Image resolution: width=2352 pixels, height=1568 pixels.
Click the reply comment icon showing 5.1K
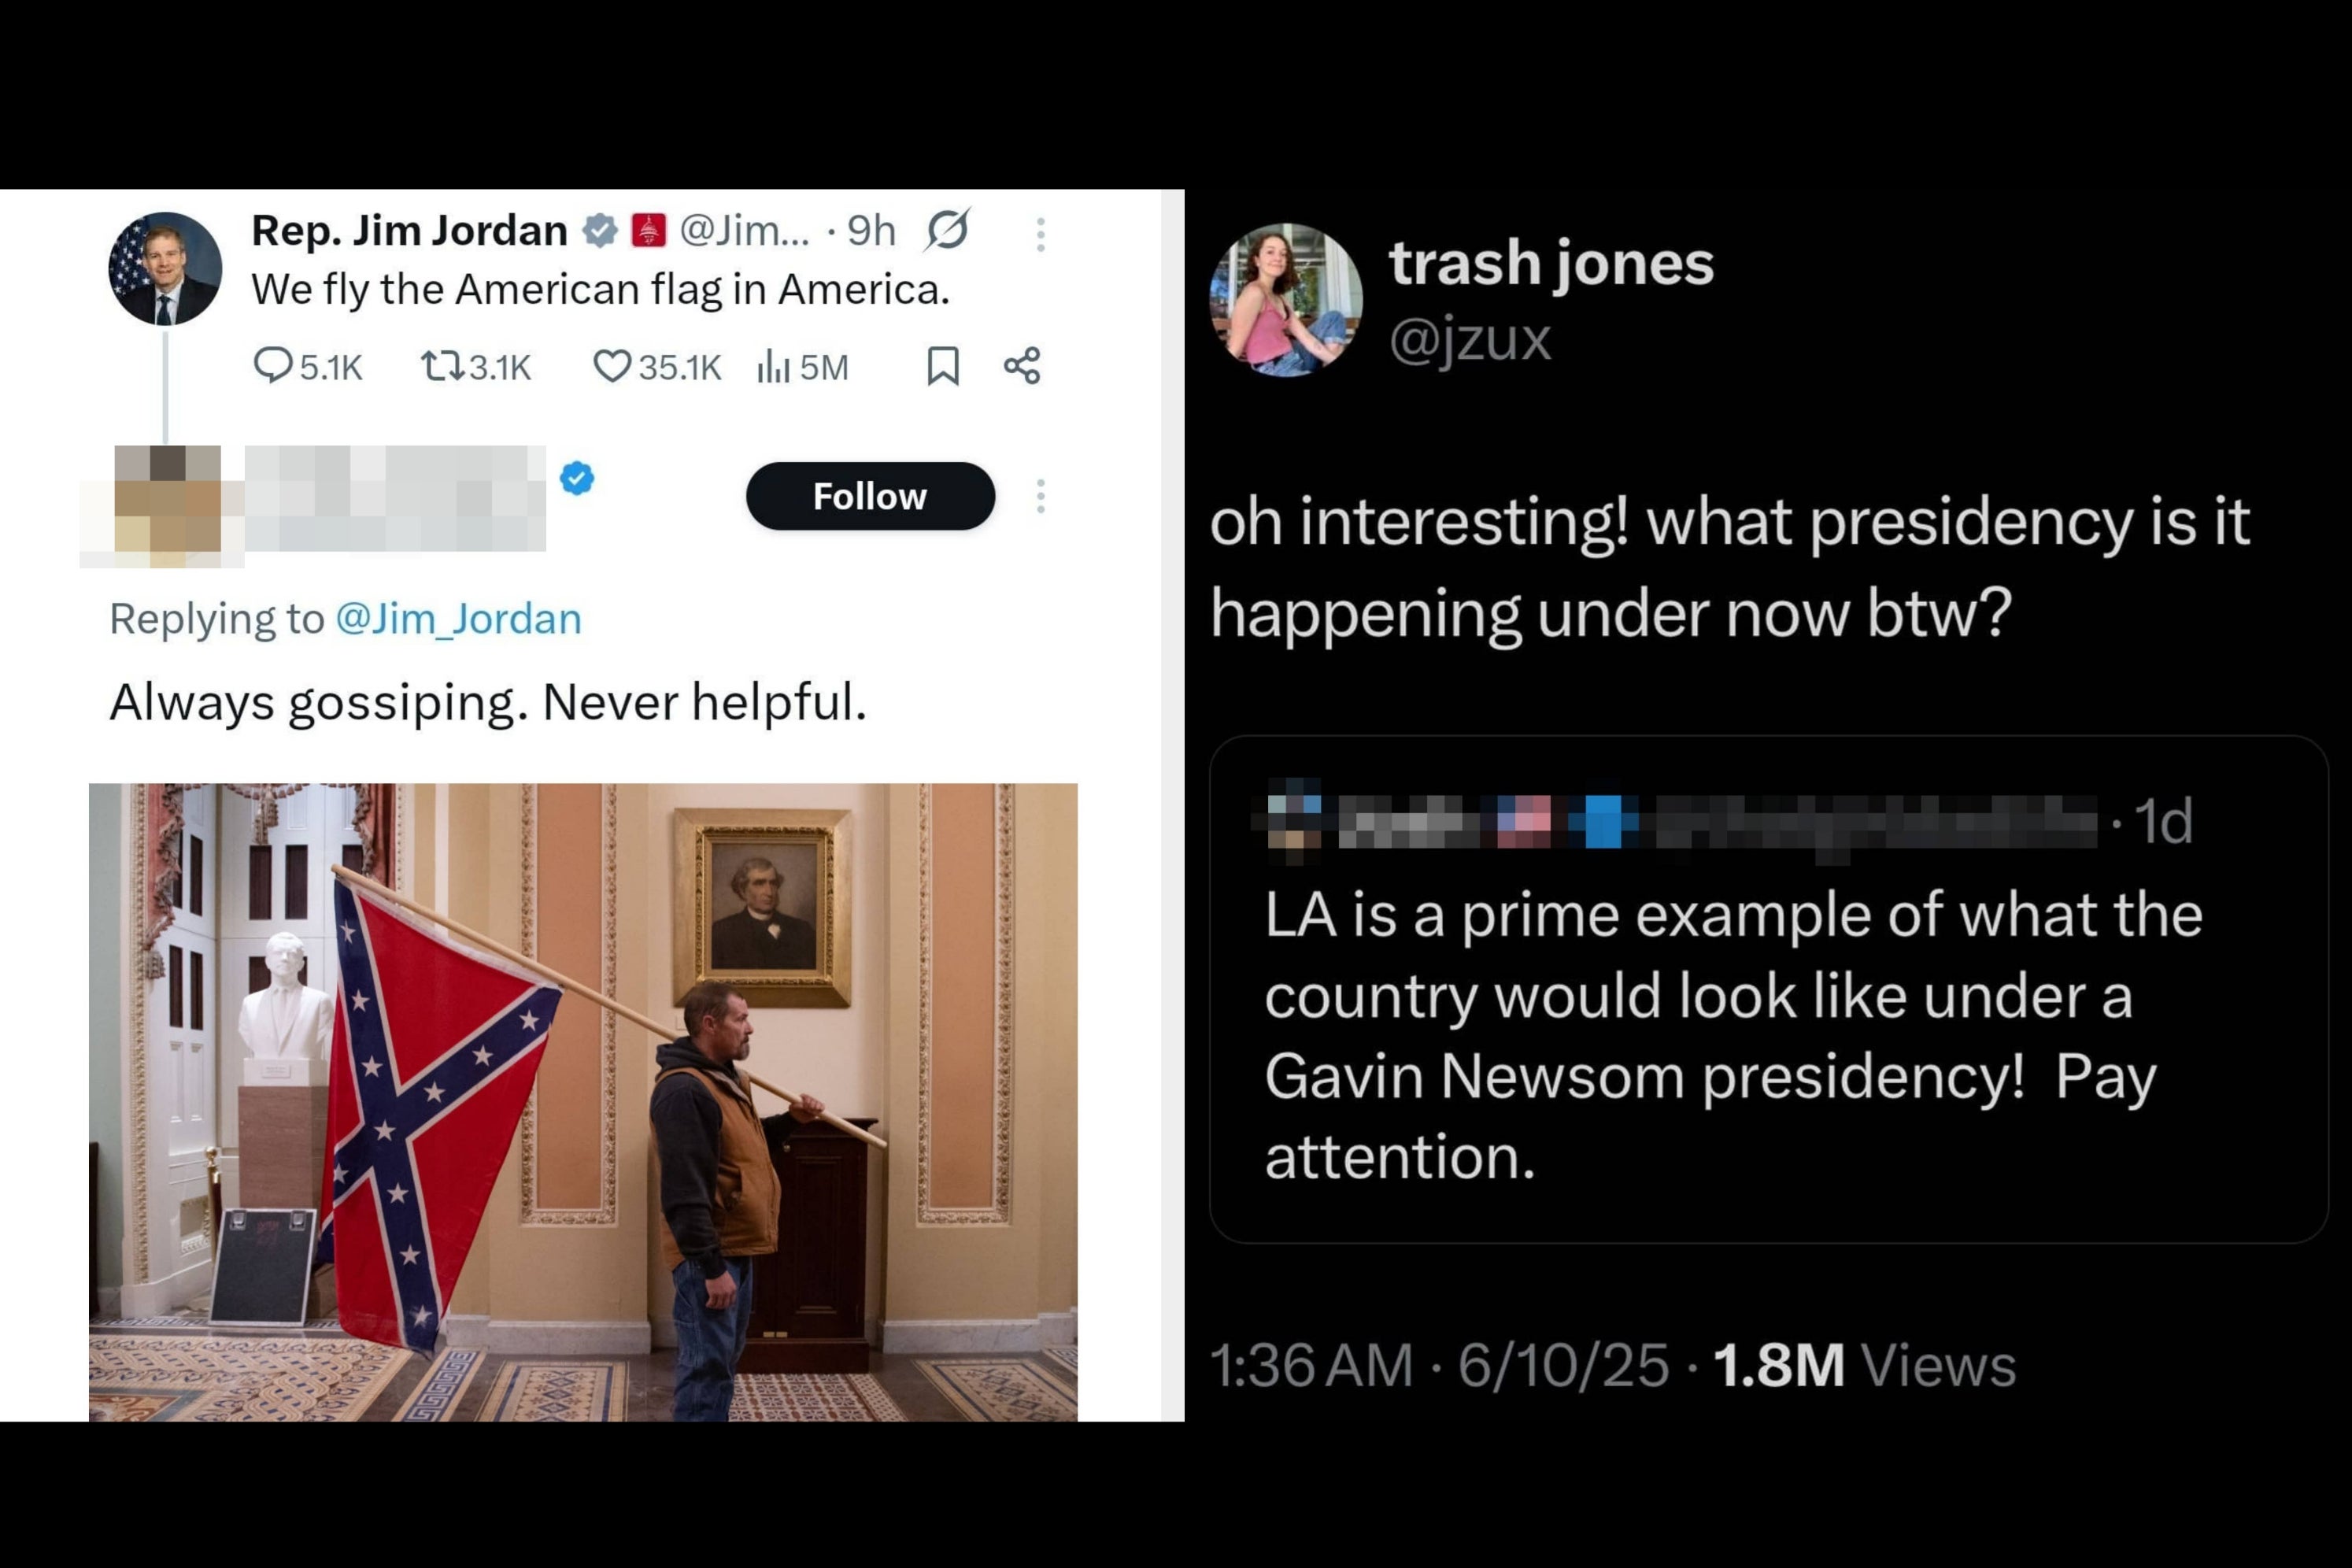(273, 366)
